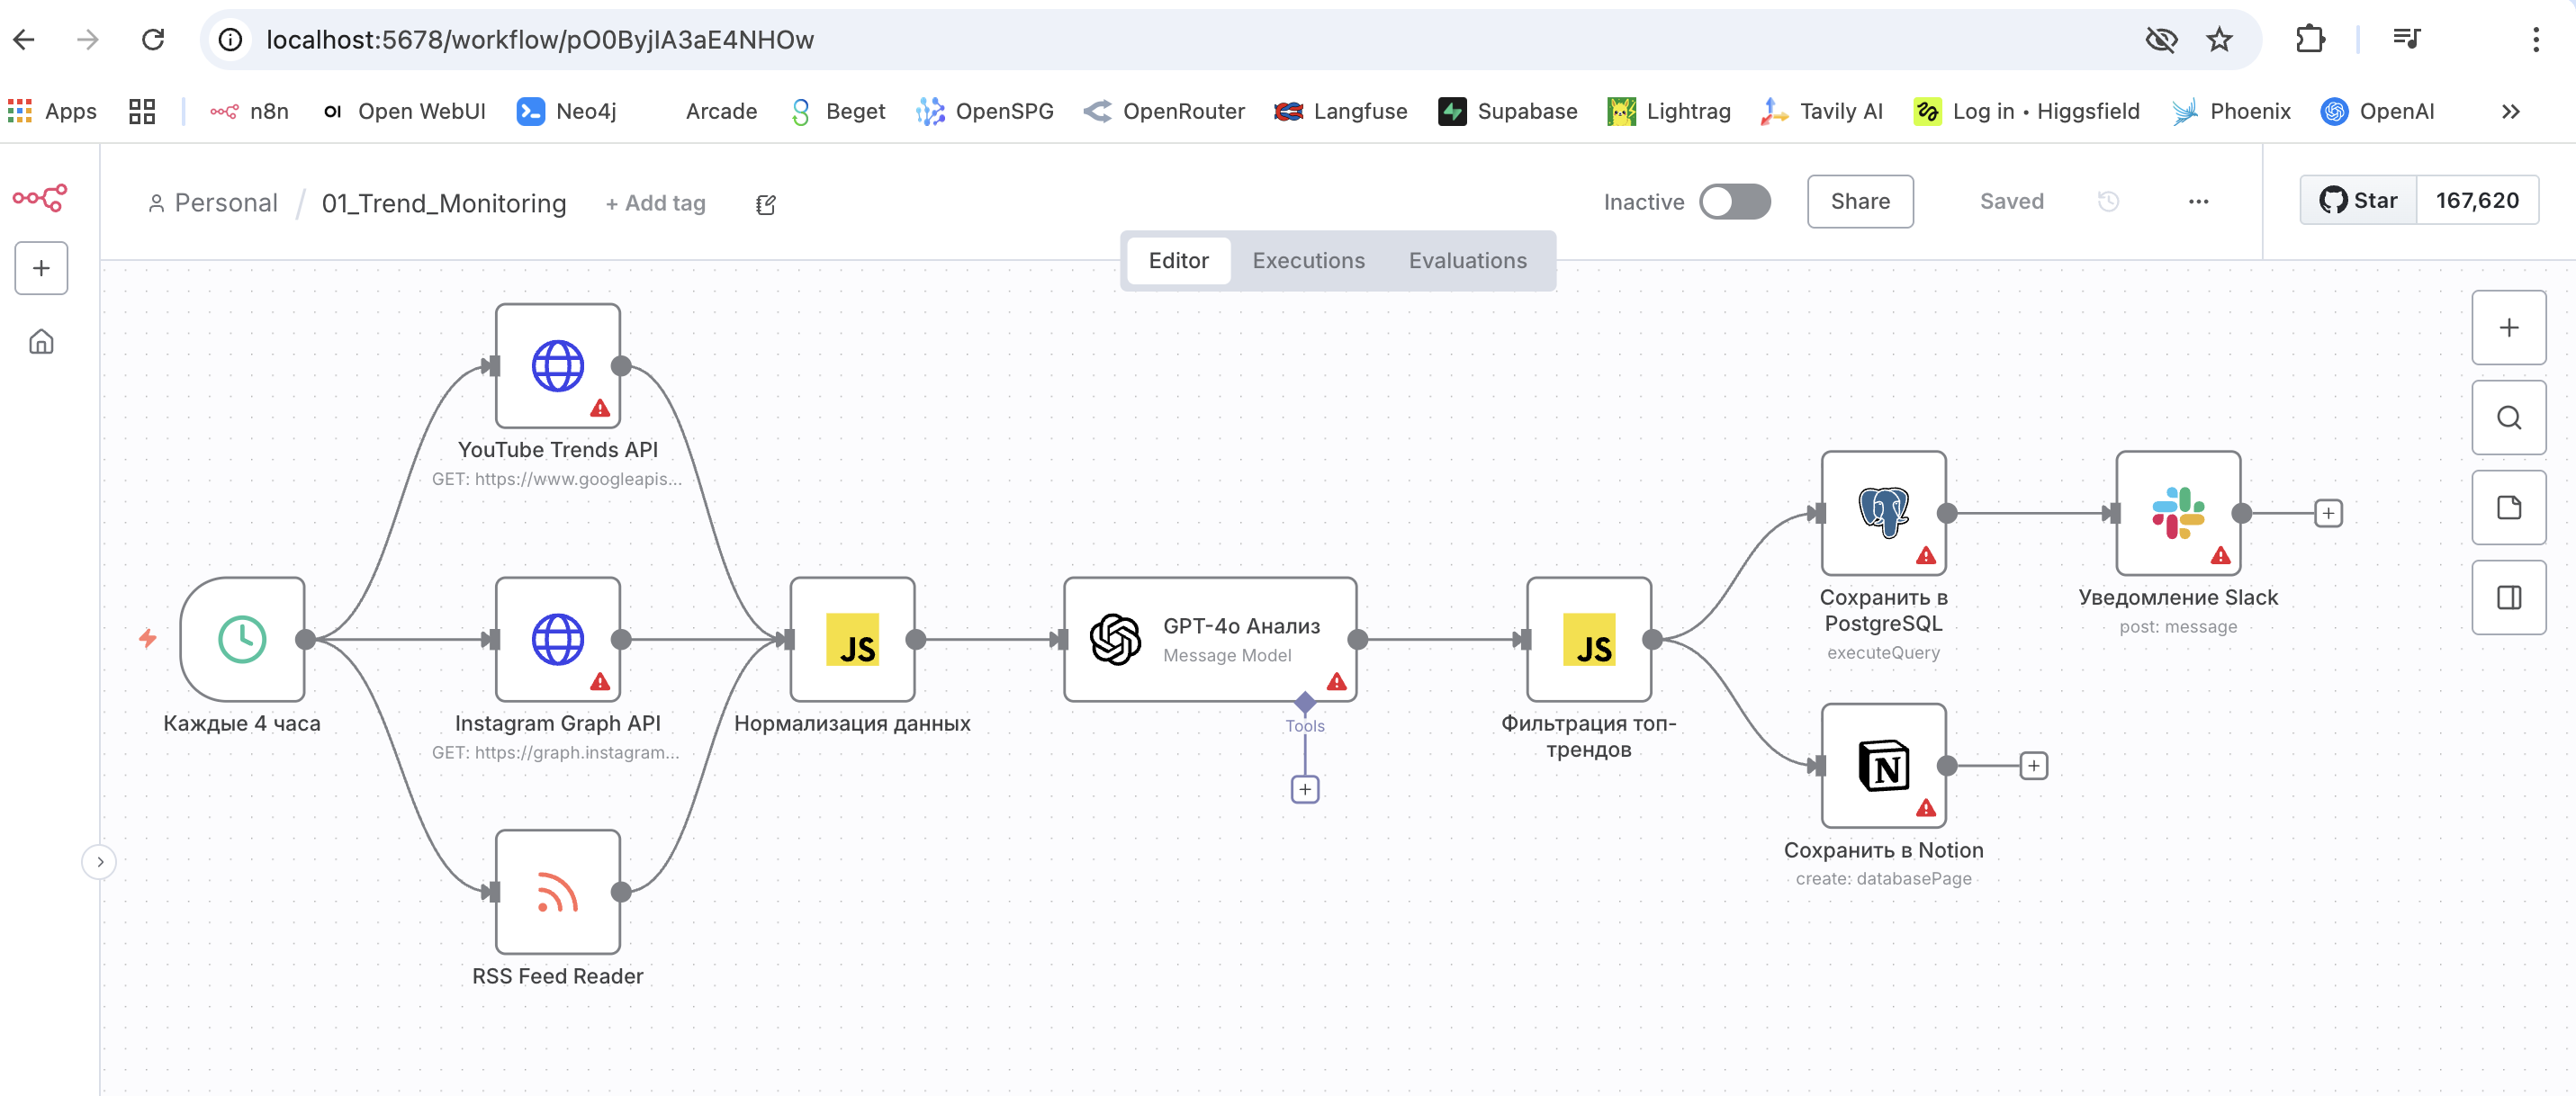Open the Slack notification node
This screenshot has height=1096, width=2576.
[x=2177, y=513]
